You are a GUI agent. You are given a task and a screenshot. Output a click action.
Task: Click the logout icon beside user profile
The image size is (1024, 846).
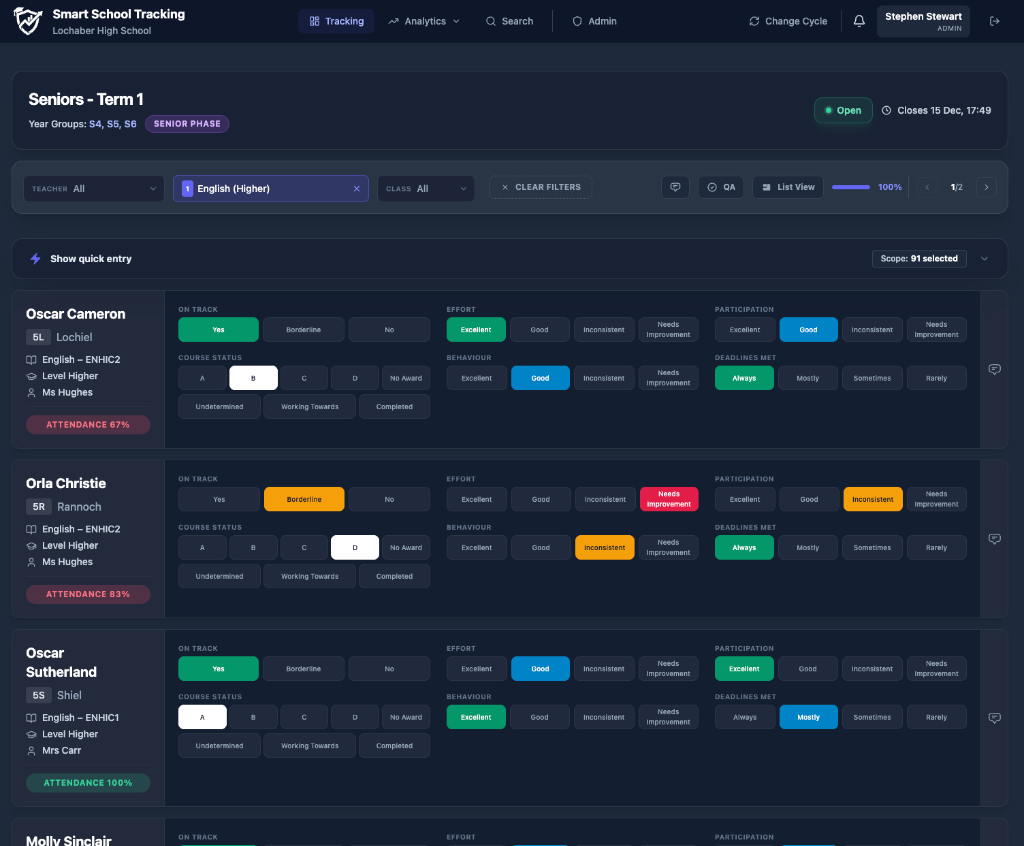pyautogui.click(x=994, y=21)
